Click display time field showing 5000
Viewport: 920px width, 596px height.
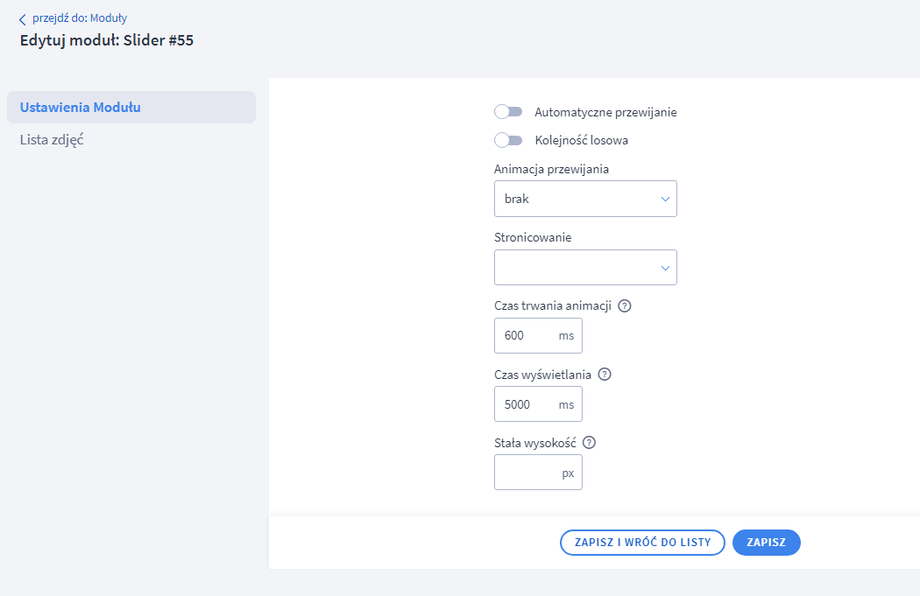tap(526, 404)
